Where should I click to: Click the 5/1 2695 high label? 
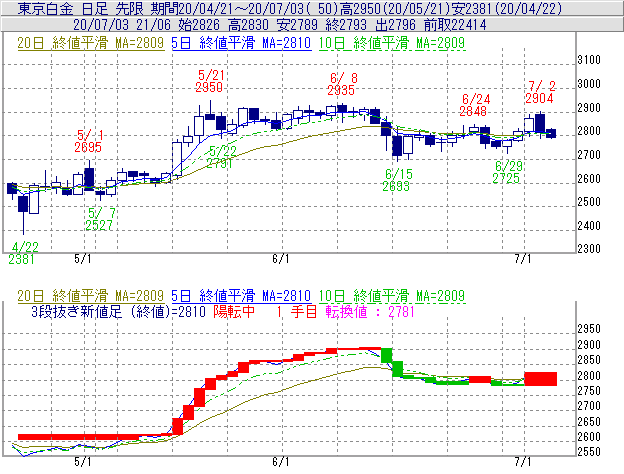(x=88, y=141)
